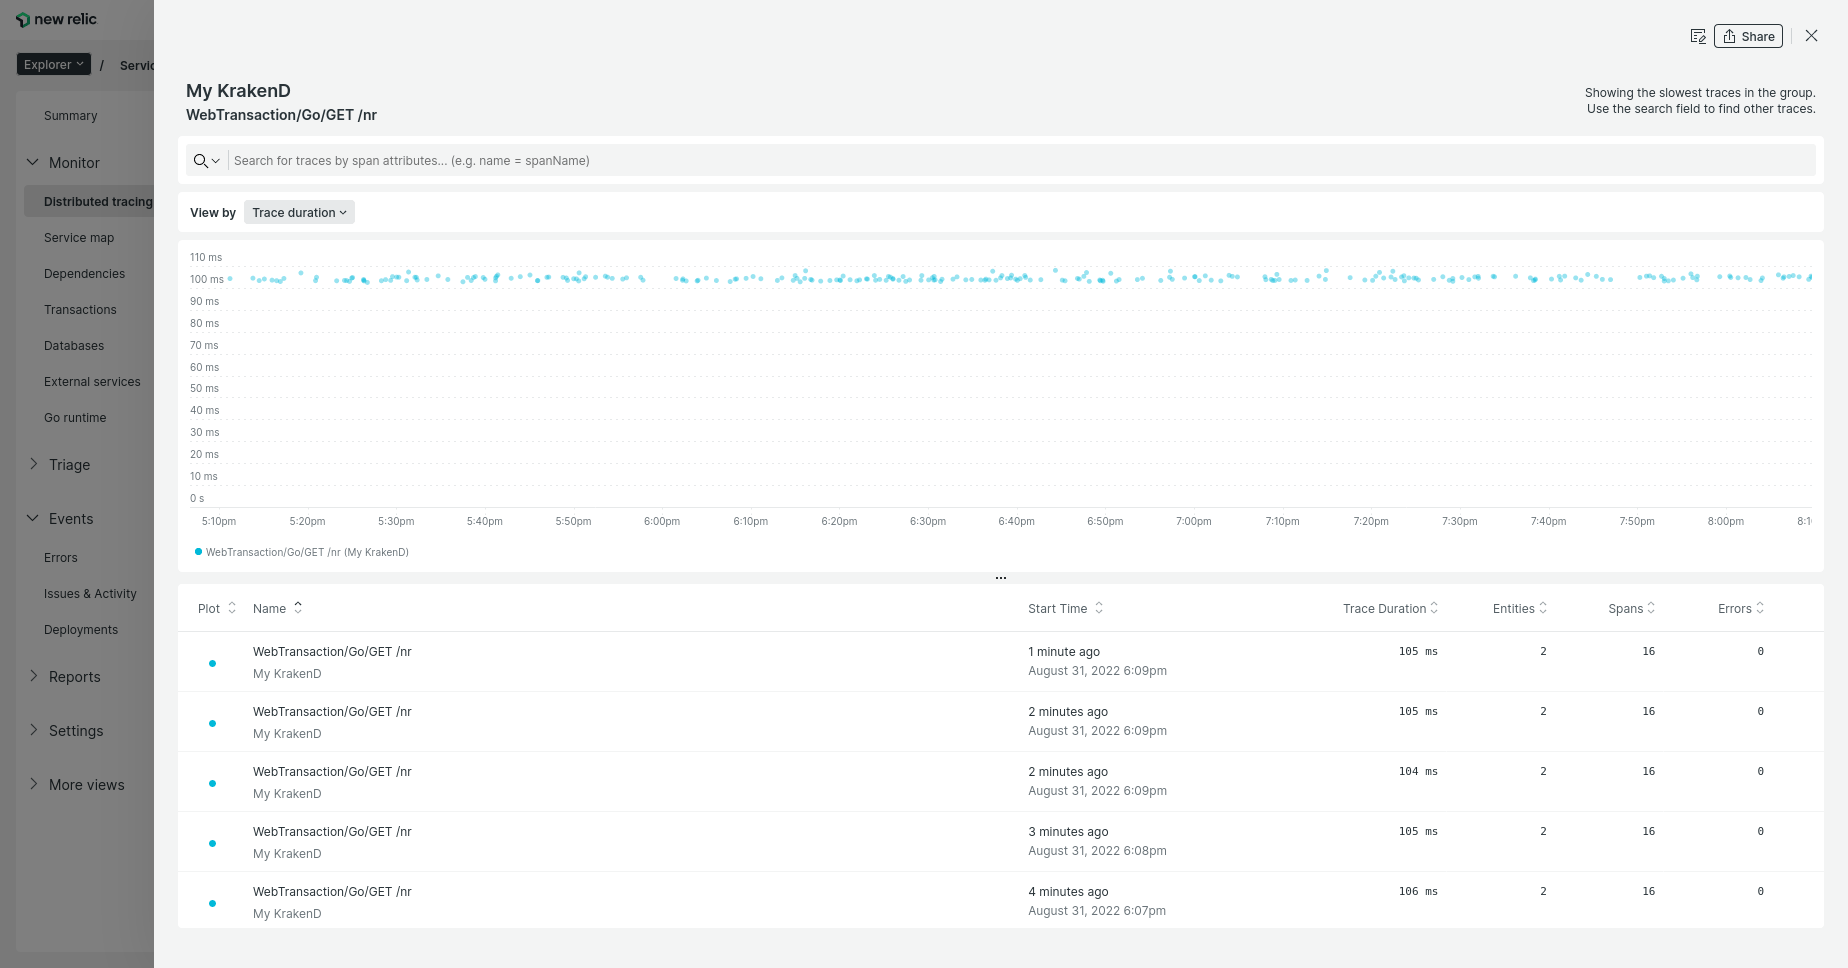Image resolution: width=1848 pixels, height=968 pixels.
Task: Sort by Entities column
Action: (1520, 608)
